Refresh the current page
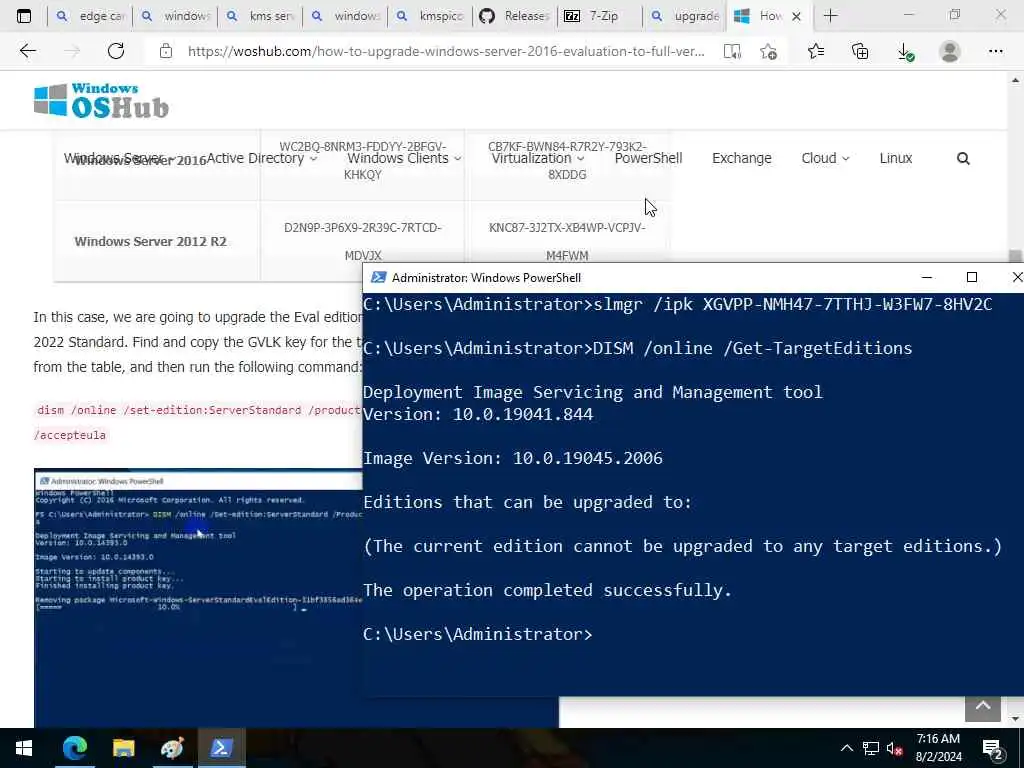The image size is (1024, 768). click(116, 51)
